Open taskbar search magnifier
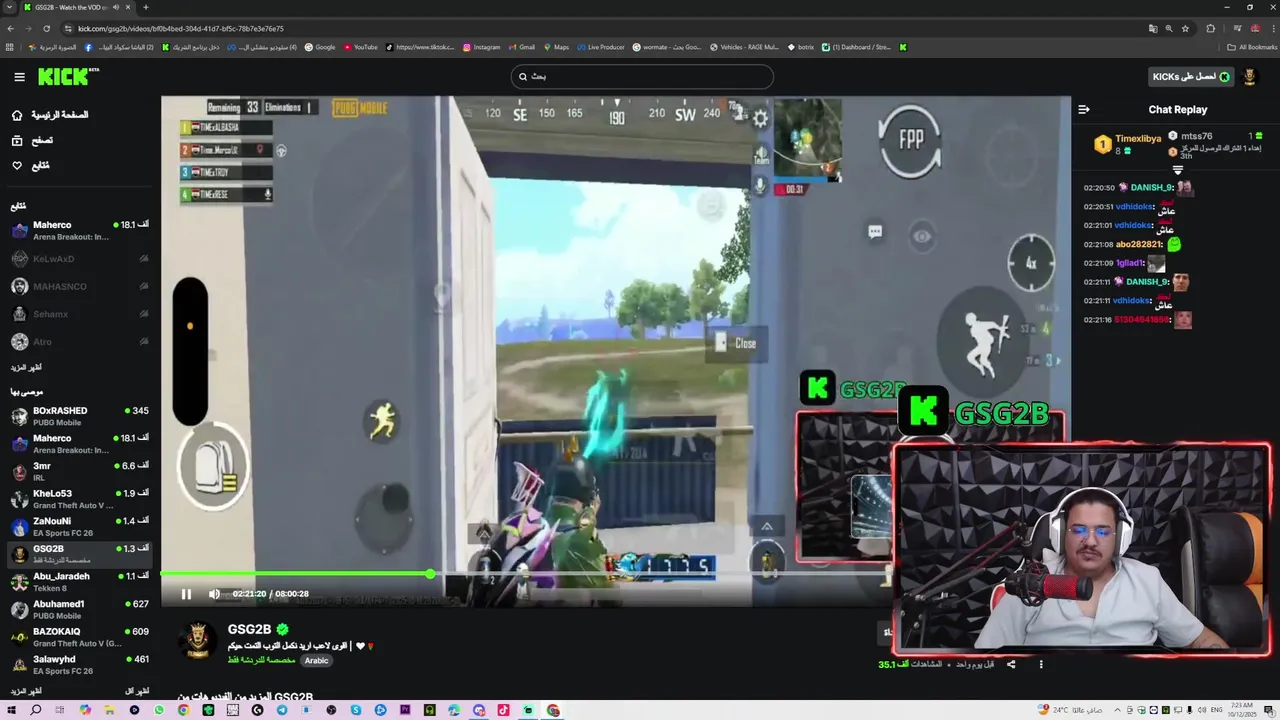The height and width of the screenshot is (720, 1280). click(x=36, y=710)
